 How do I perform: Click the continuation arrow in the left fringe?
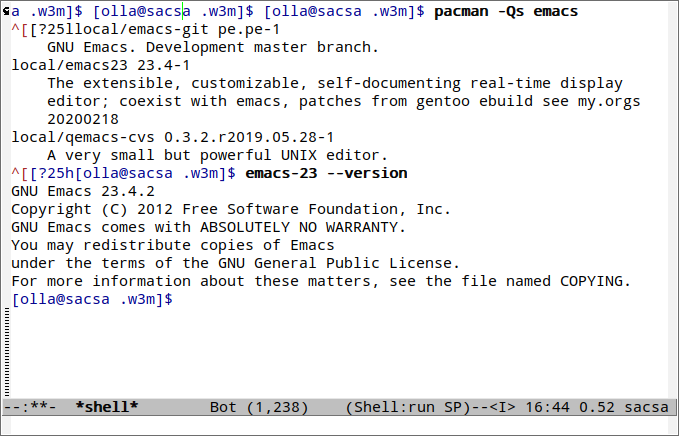click(6, 12)
